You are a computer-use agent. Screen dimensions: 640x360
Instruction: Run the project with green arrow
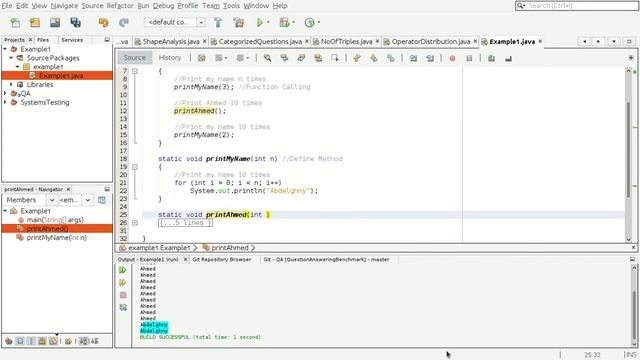click(x=260, y=22)
